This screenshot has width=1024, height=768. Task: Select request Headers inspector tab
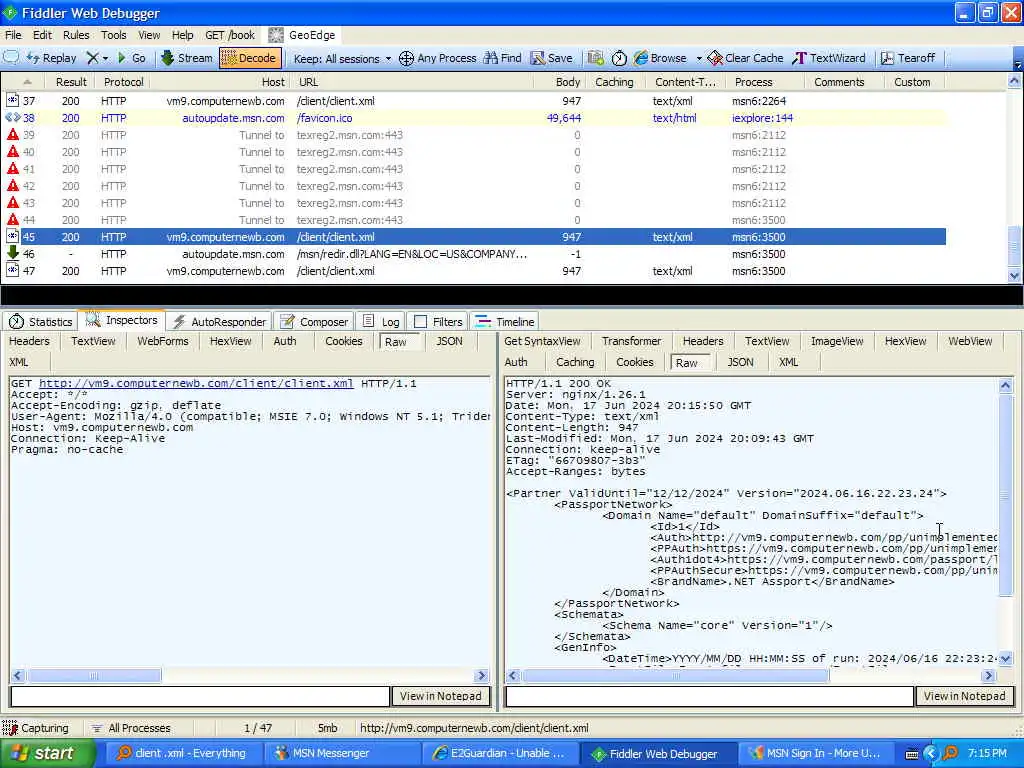tap(29, 341)
